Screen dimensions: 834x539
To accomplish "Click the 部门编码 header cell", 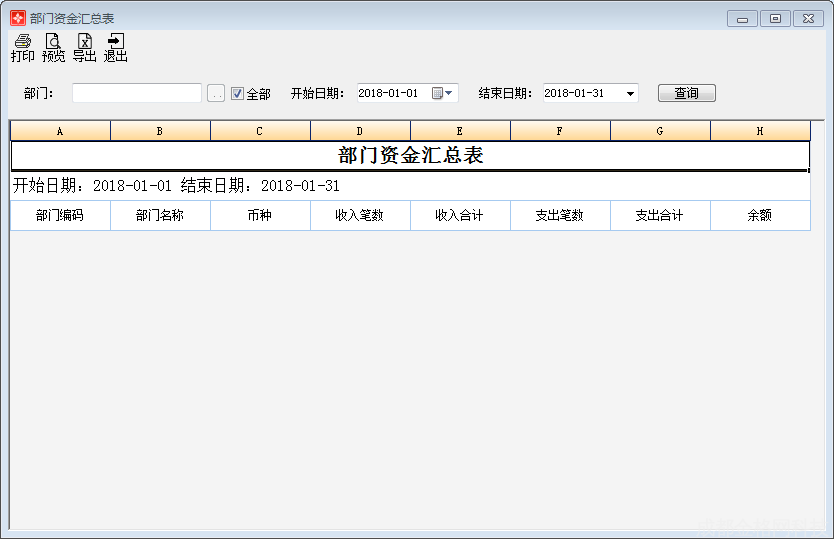I will click(60, 215).
